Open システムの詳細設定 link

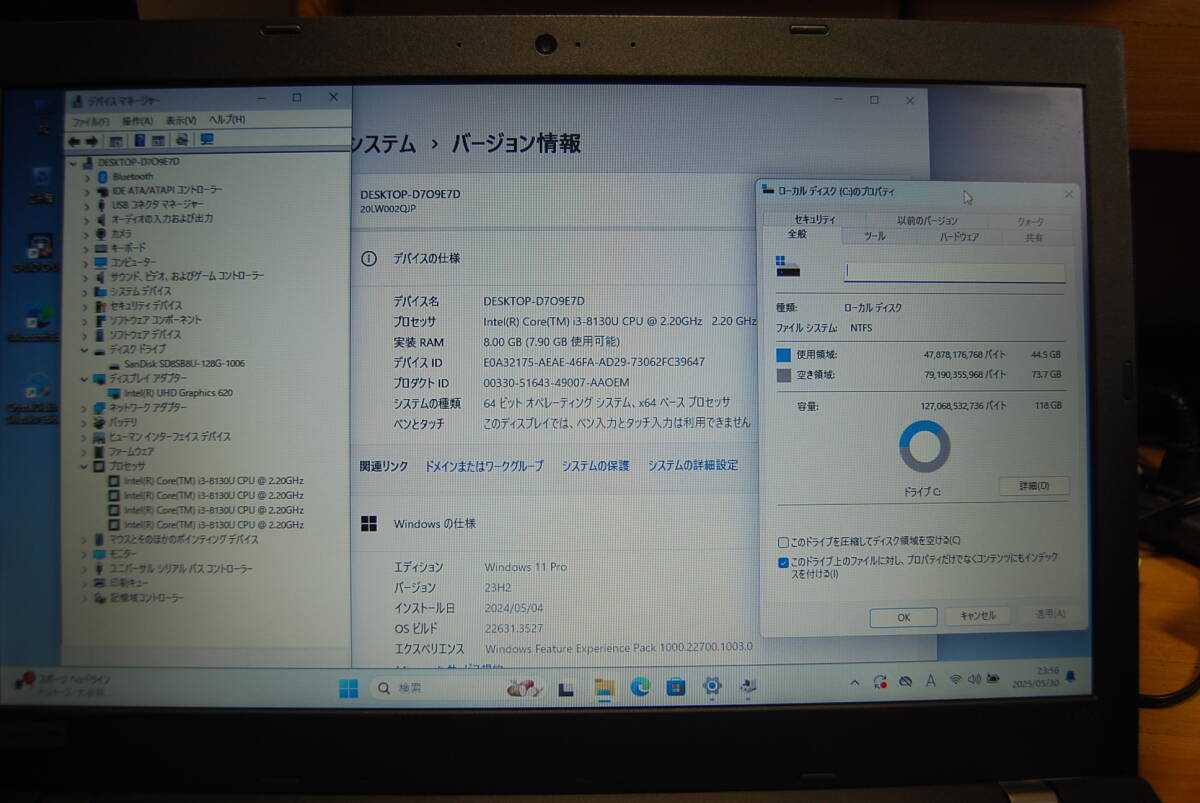pos(693,465)
